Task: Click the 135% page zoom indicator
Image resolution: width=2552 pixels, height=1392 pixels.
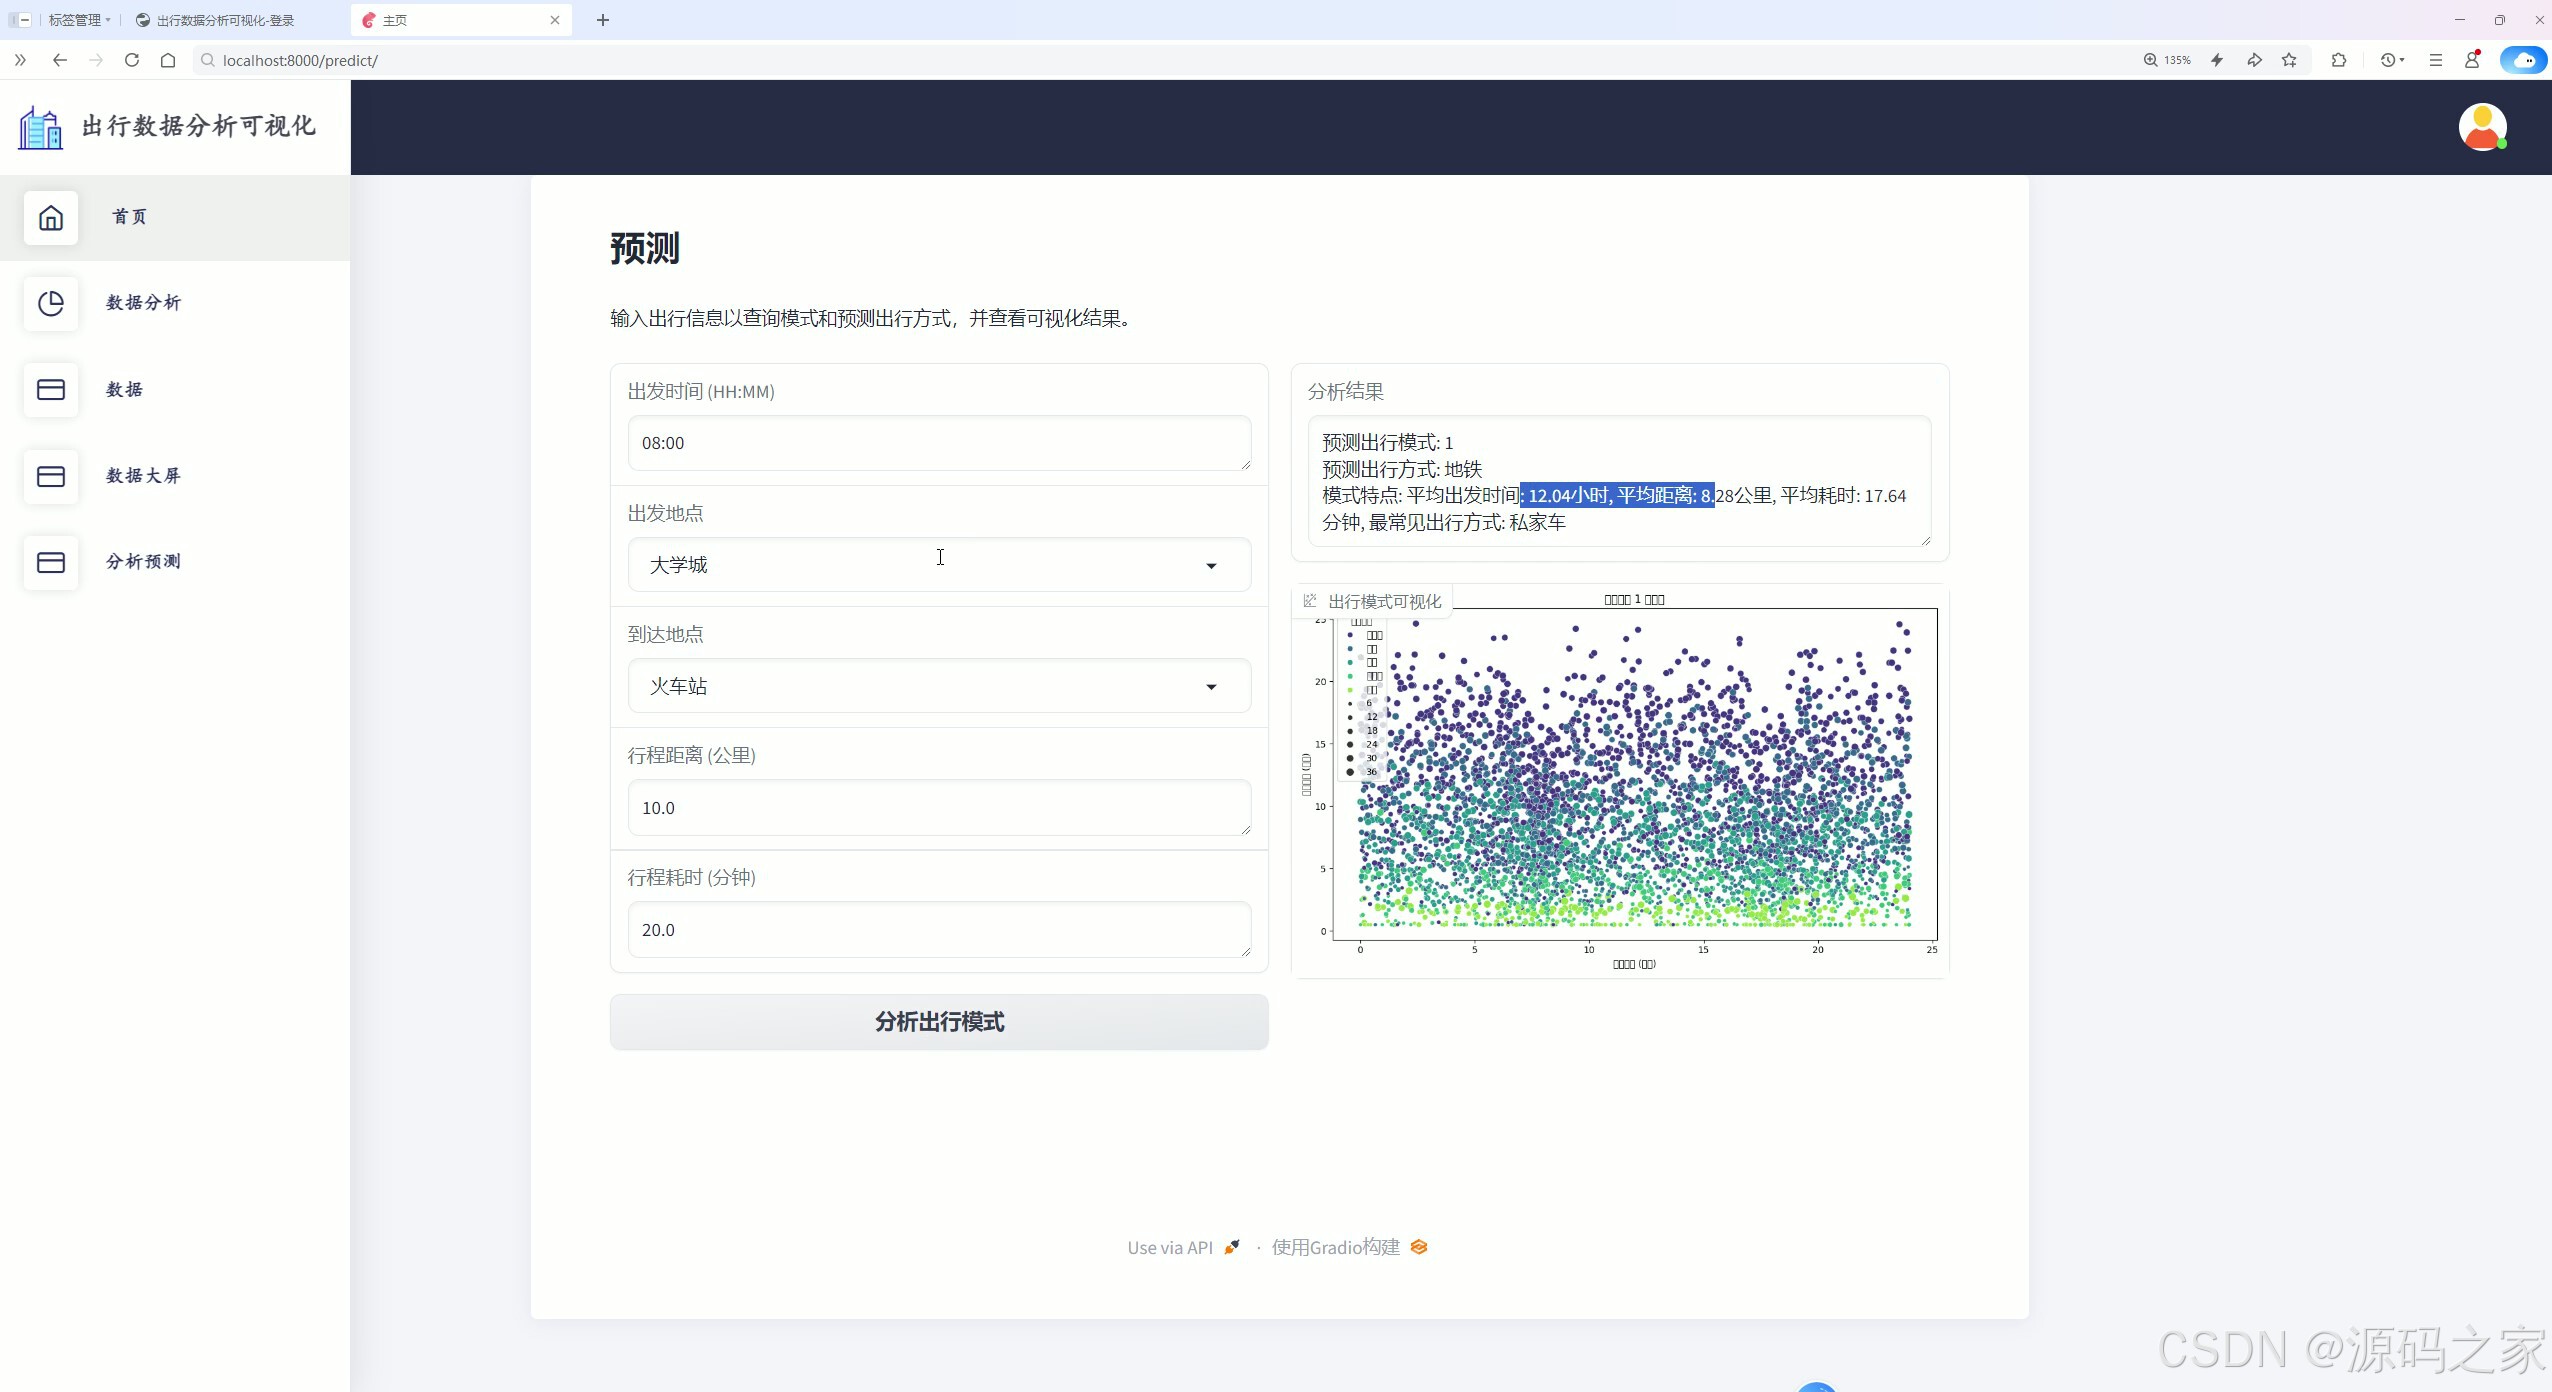Action: tap(2167, 60)
